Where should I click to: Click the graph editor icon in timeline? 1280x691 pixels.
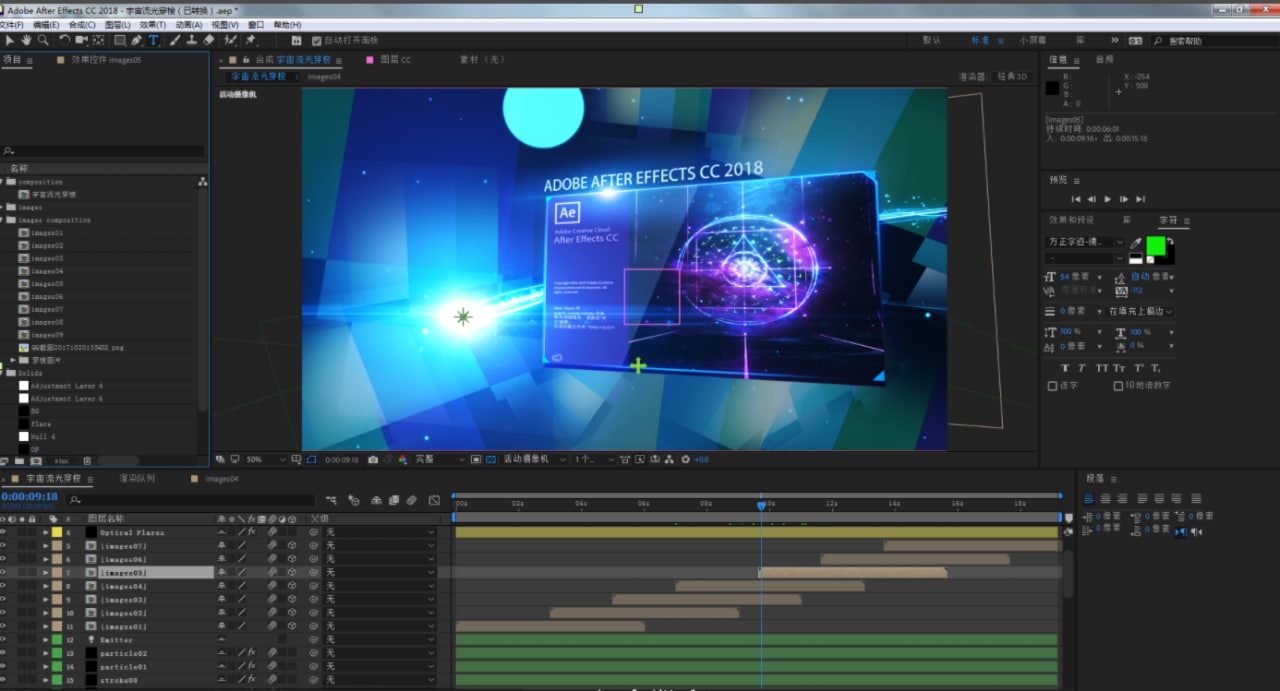pos(434,500)
